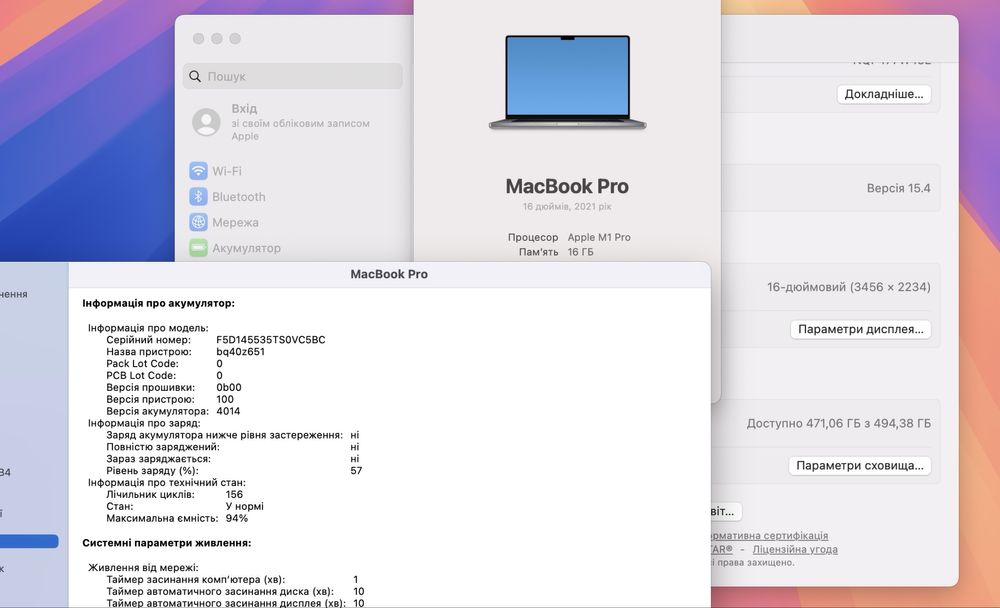
Task: Click serial number F5D145535TS0VC5BC
Action: point(270,339)
